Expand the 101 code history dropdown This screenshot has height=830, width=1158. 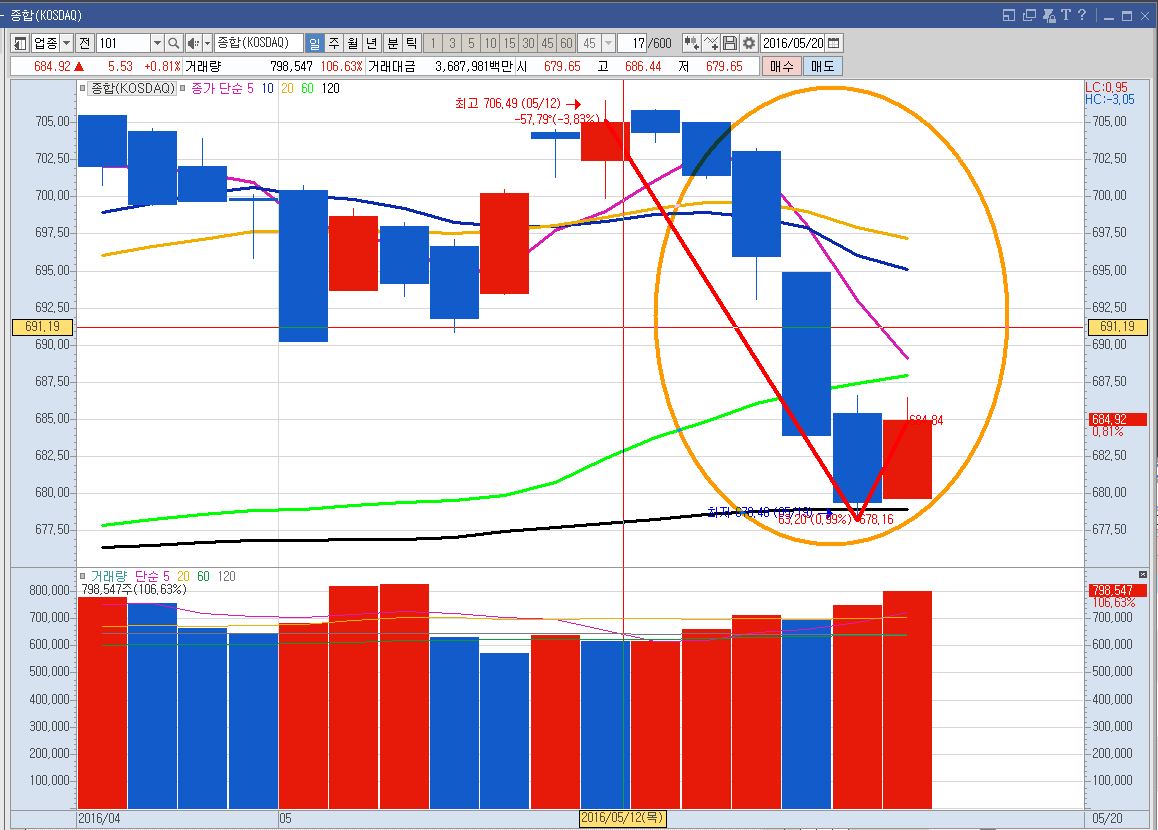157,43
